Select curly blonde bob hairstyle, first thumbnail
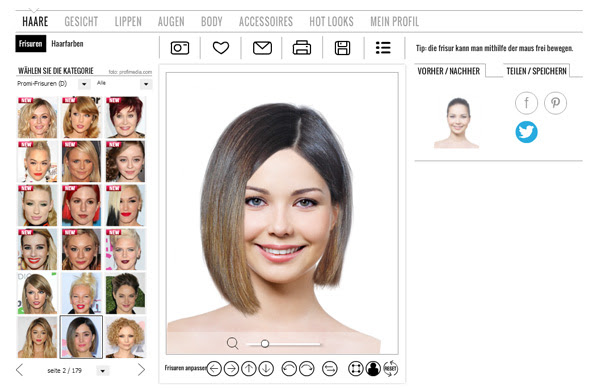 point(37,117)
